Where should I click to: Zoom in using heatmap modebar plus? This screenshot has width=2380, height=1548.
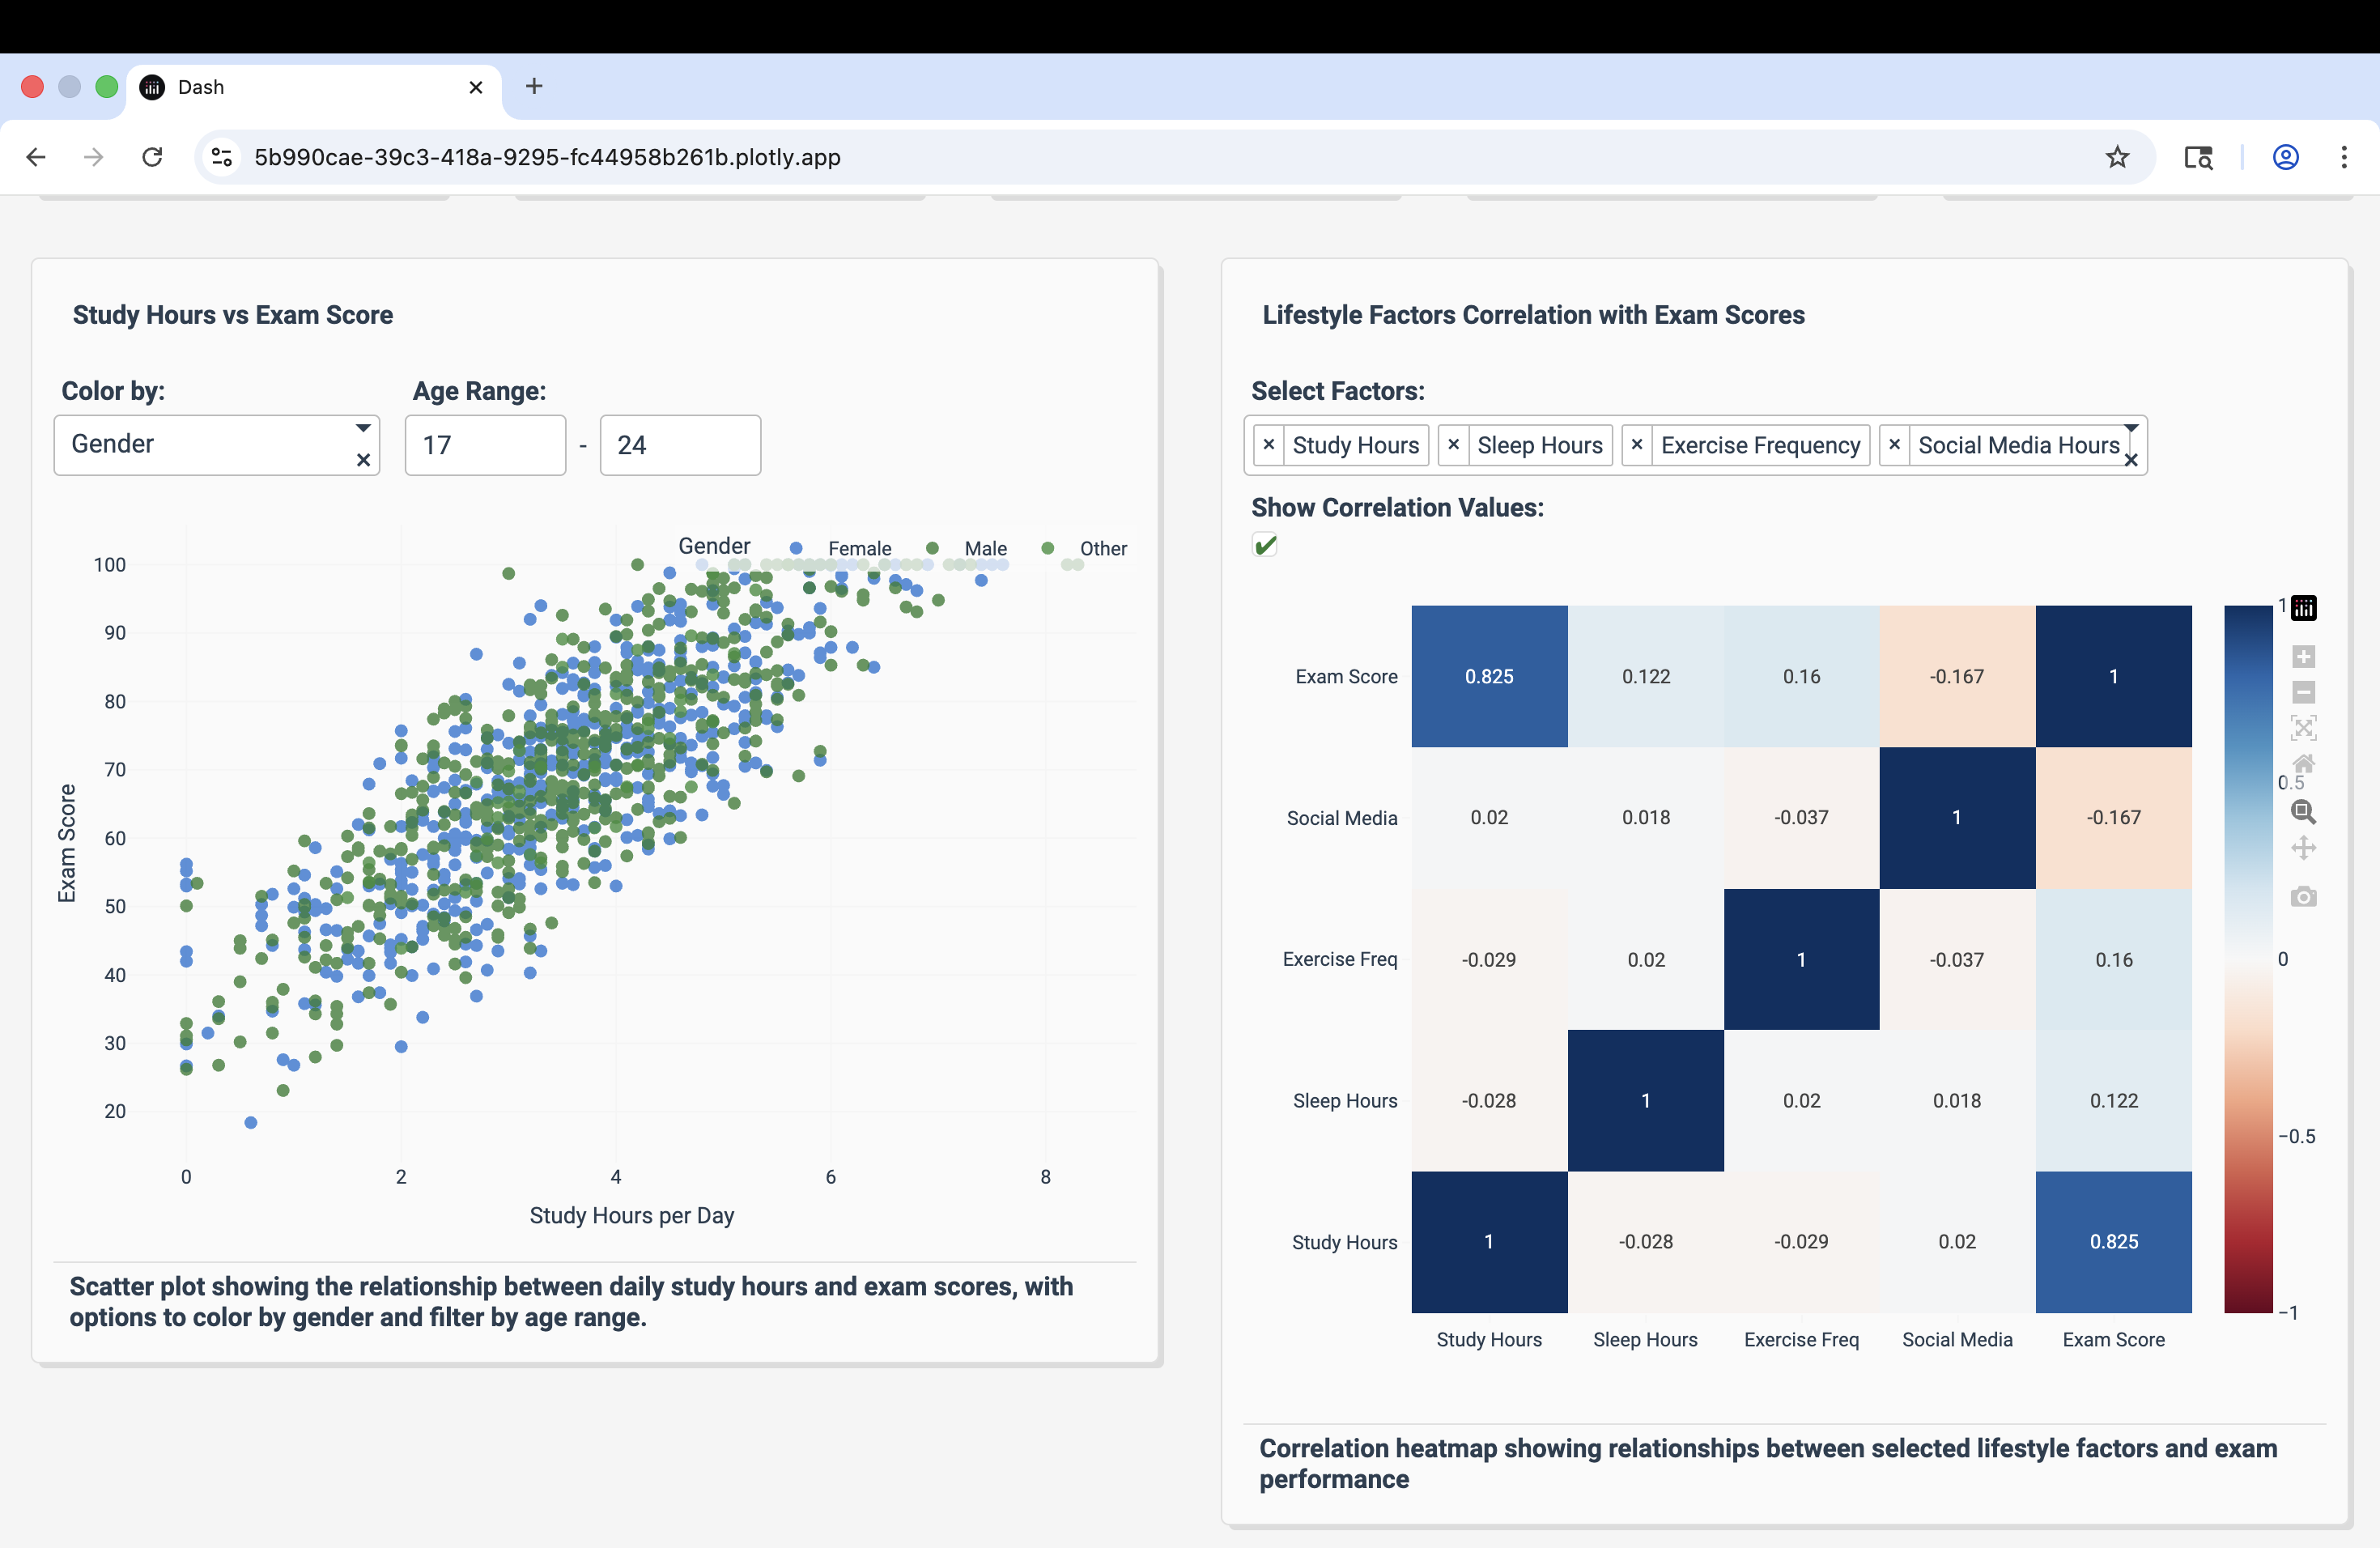point(2303,657)
